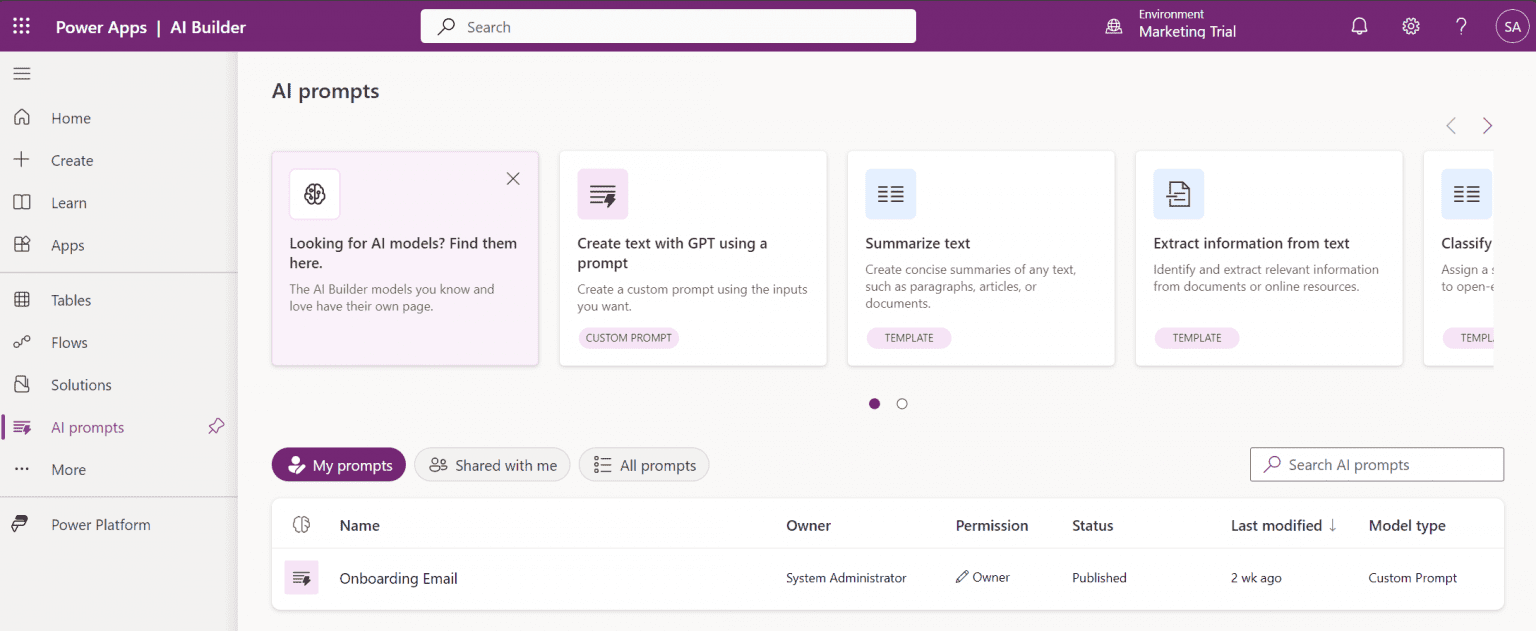Edit Owner permission for Onboarding Email
1536x631 pixels.
click(982, 577)
